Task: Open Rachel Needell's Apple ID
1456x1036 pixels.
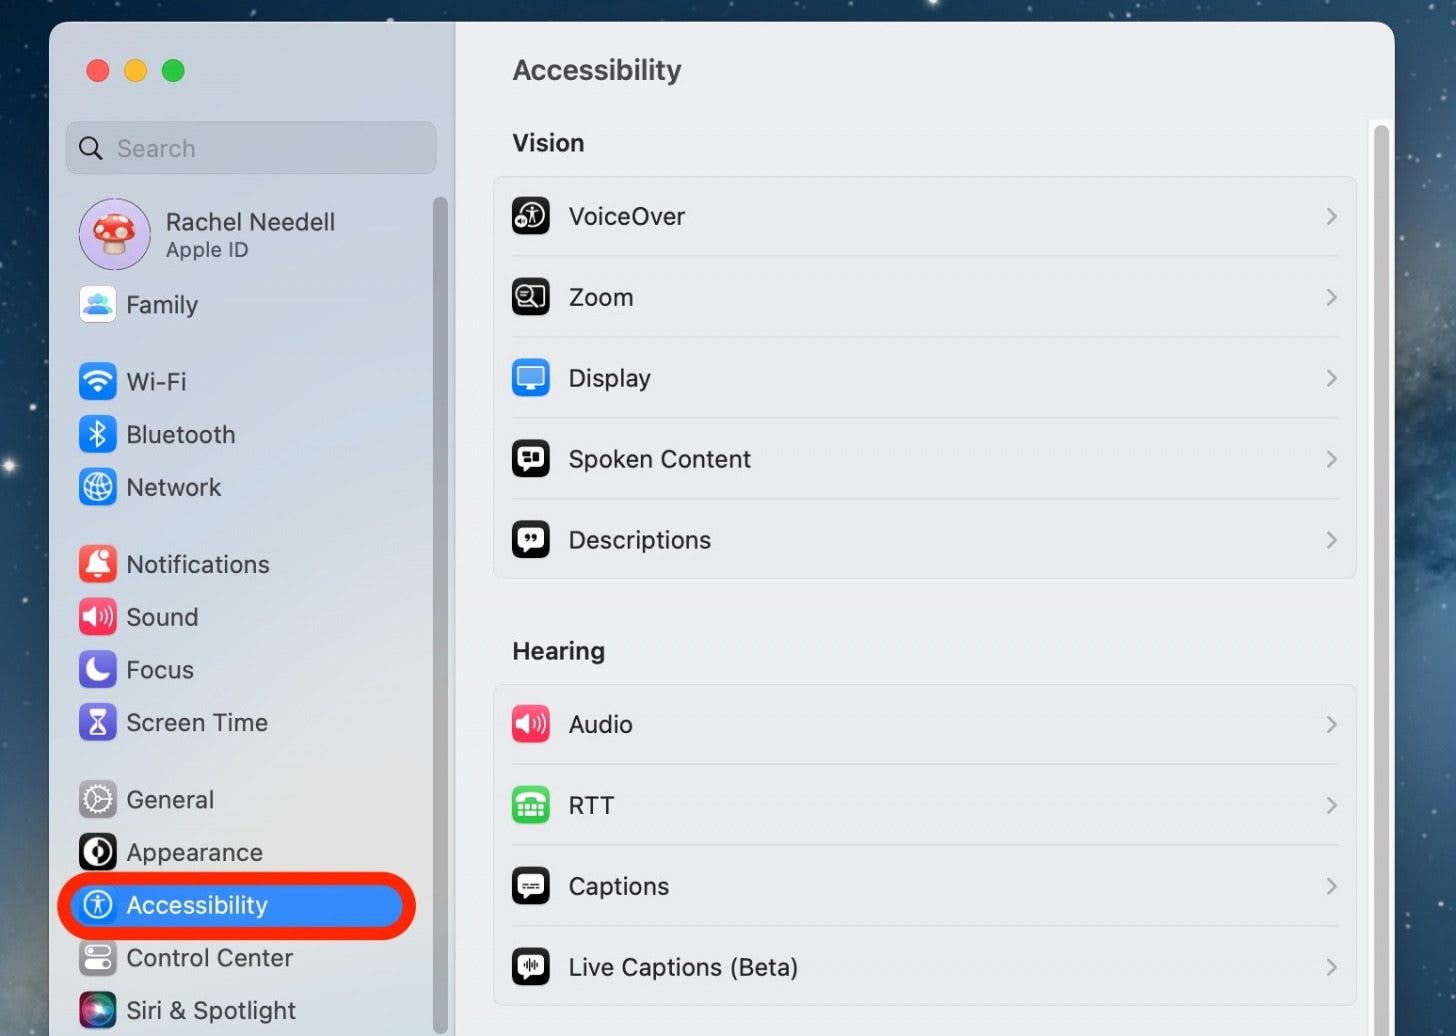Action: pos(249,235)
